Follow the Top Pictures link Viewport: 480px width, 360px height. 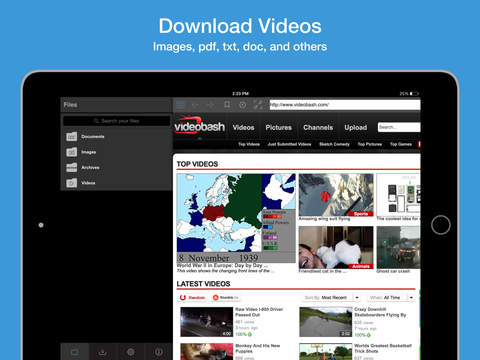coord(370,144)
